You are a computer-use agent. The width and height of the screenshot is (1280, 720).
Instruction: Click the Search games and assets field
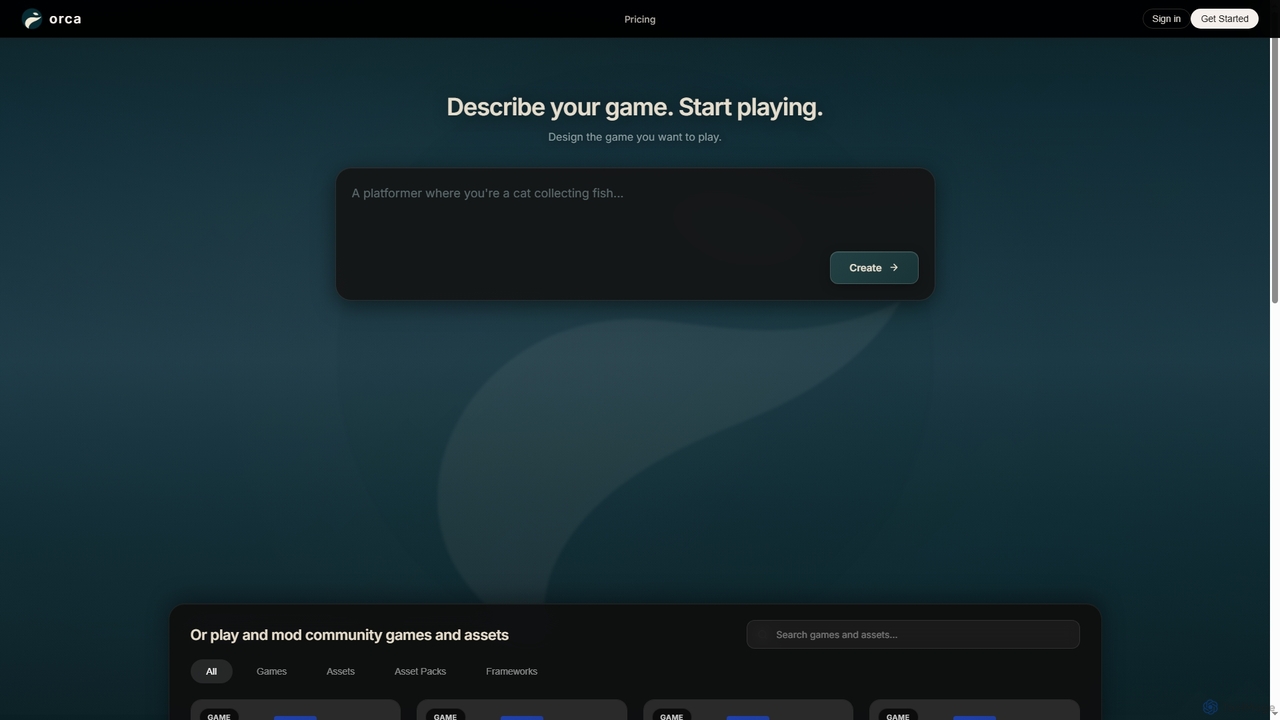pyautogui.click(x=913, y=635)
